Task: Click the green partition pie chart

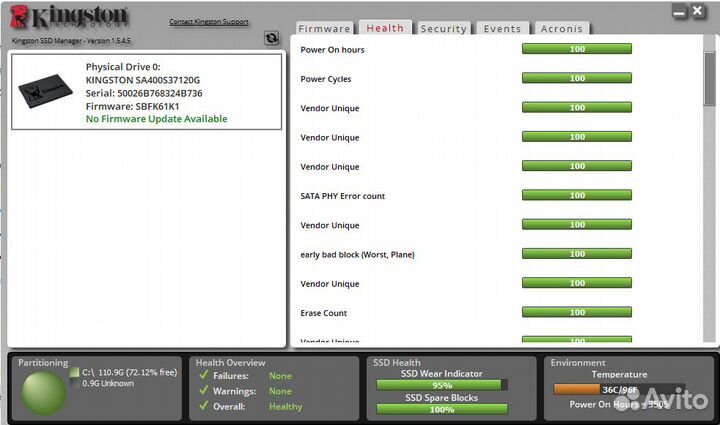Action: coord(44,393)
